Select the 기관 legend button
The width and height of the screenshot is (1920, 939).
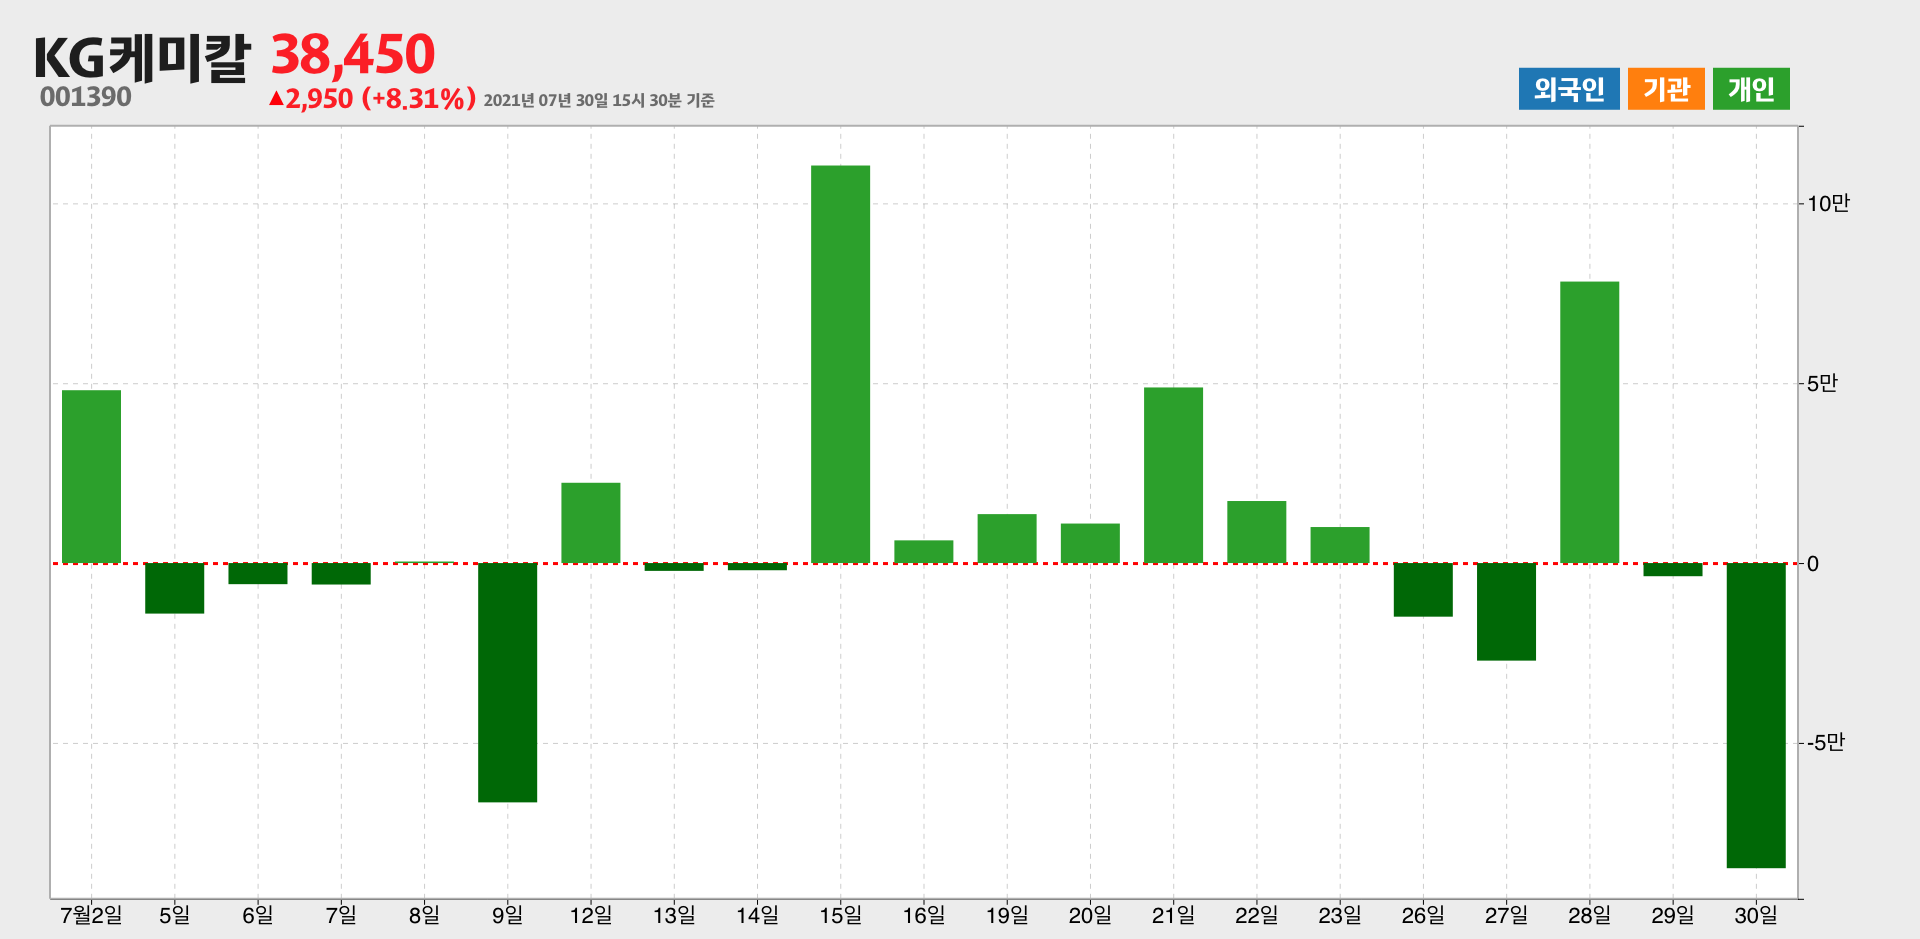click(1666, 89)
